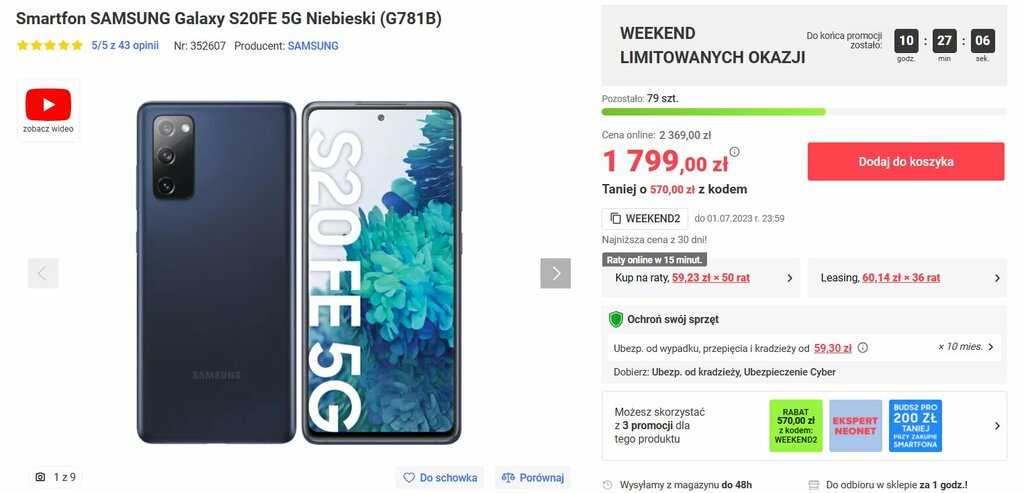Click the green remaining stock progress bar

click(x=713, y=112)
